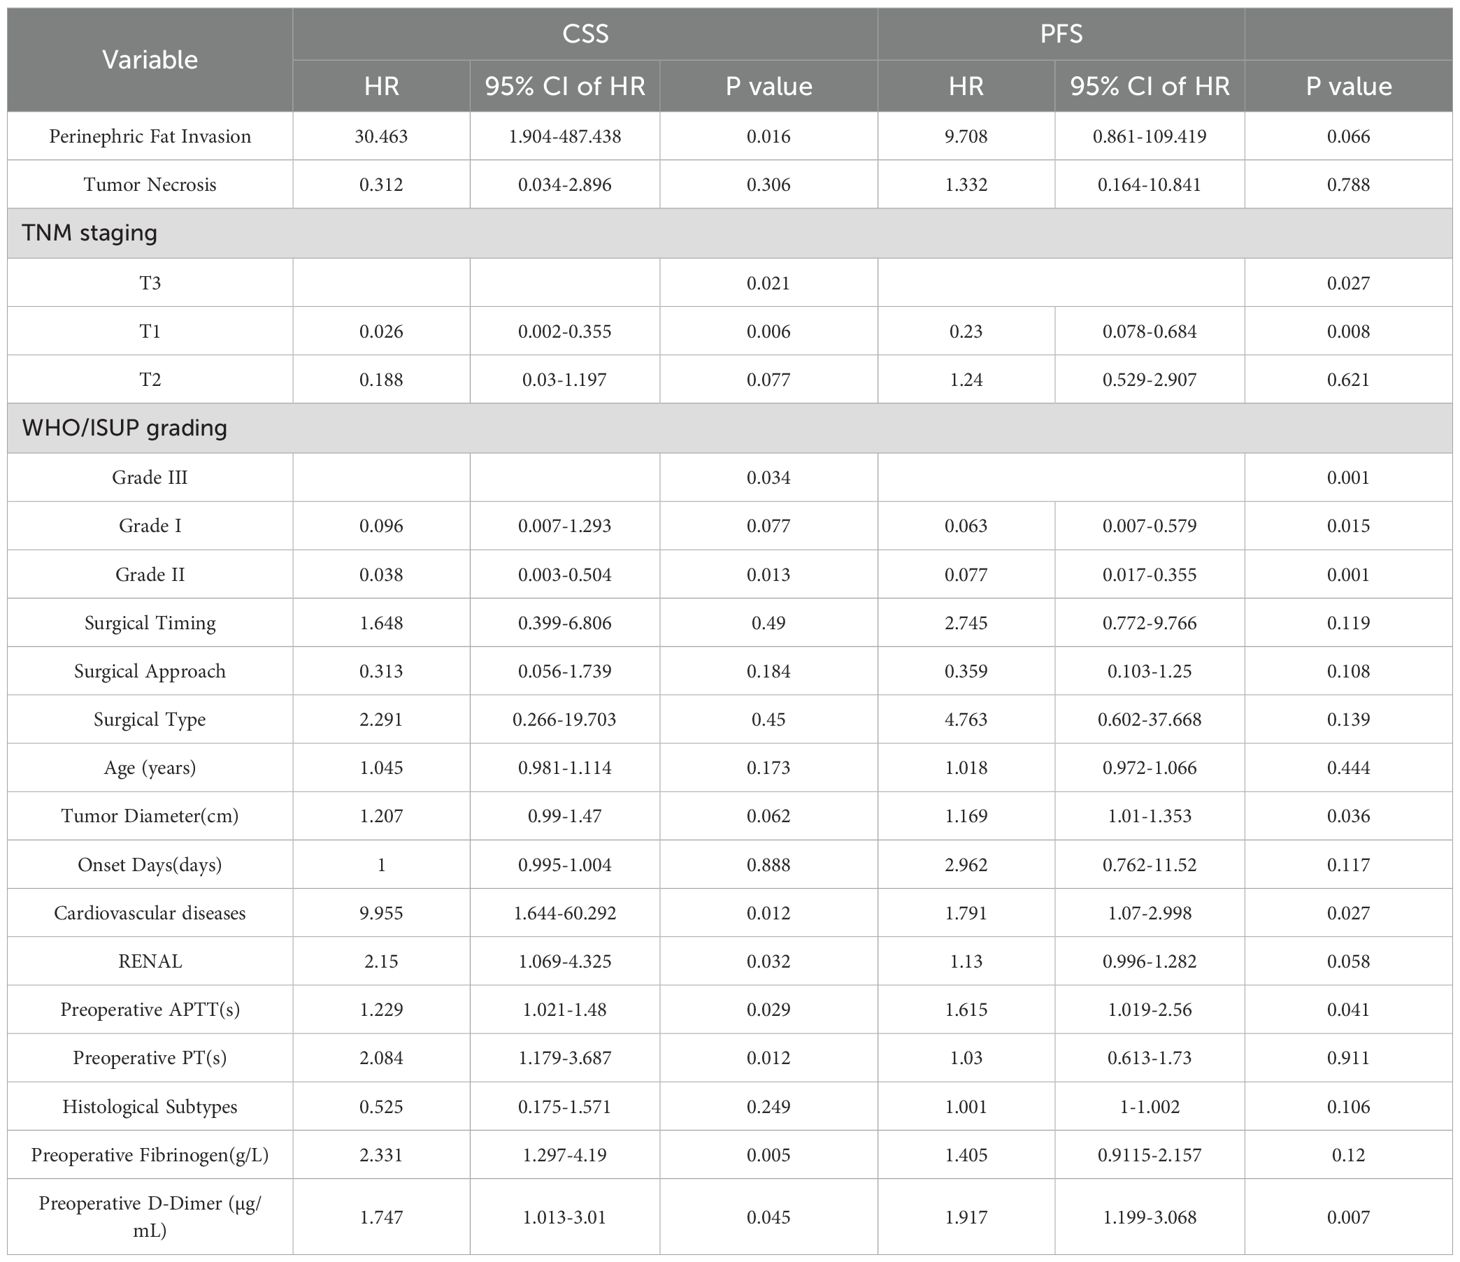Click the Perinephric Fat Invasion row label
Viewport: 1460px width, 1262px height.
[x=150, y=136]
